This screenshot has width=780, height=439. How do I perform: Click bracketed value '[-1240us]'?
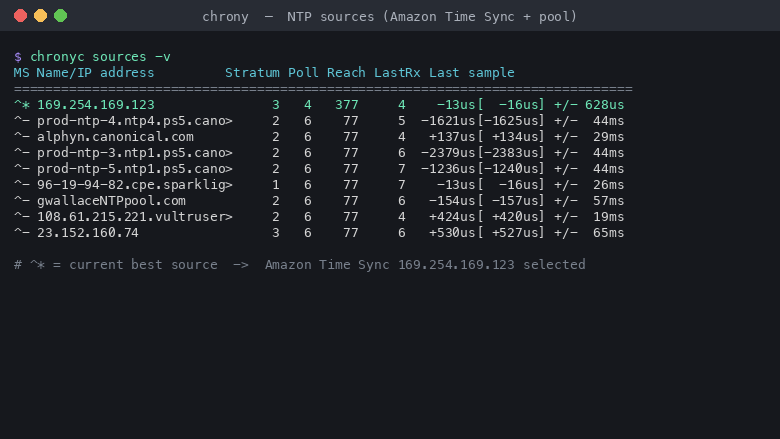pos(511,169)
